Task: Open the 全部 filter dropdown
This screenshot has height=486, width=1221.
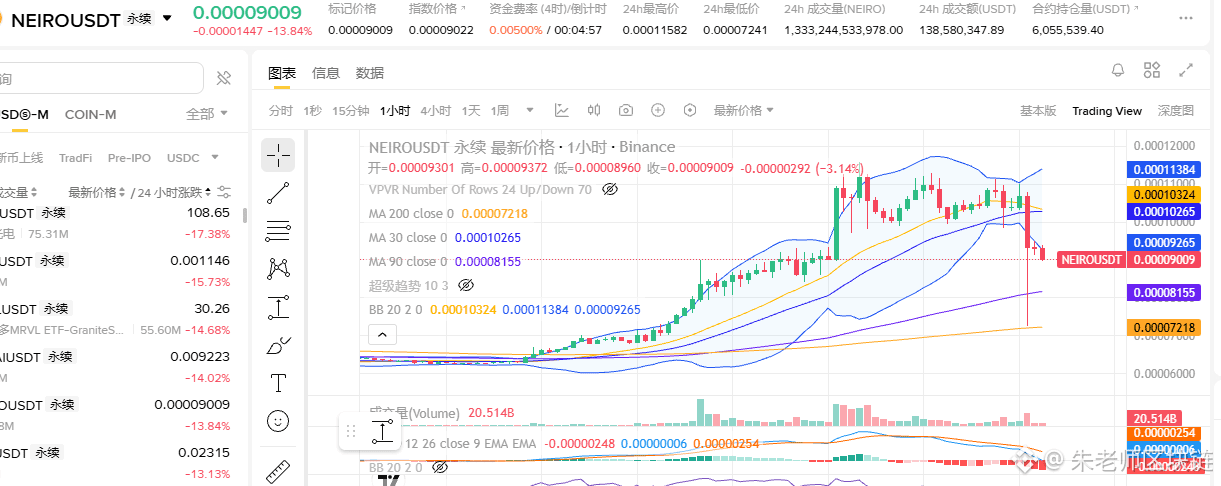Action: (207, 114)
